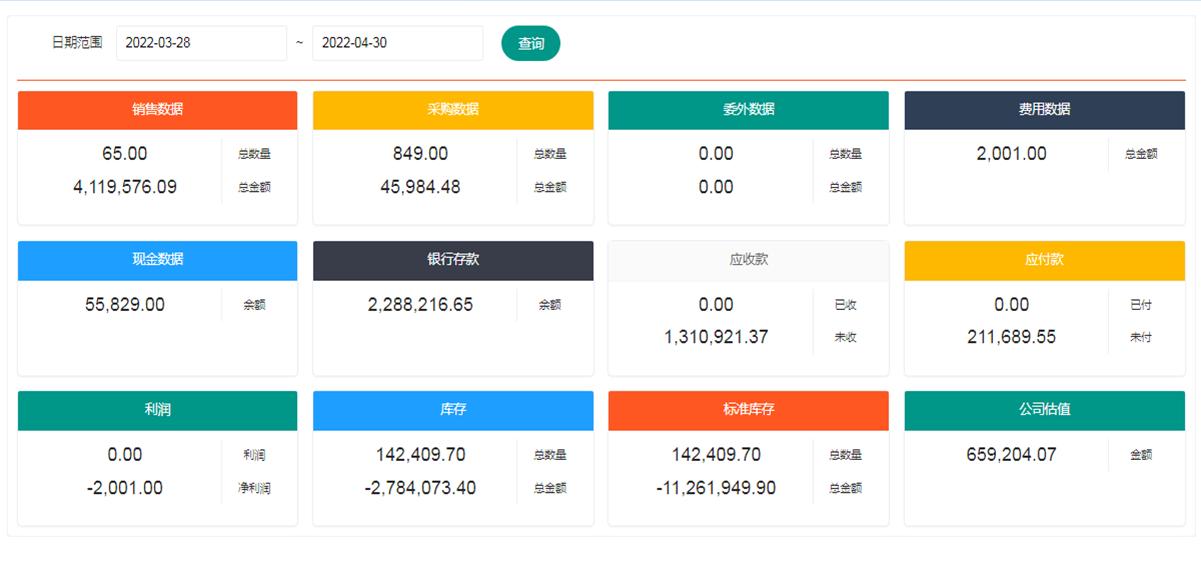Click the 净利润 label
1201x565 pixels.
click(254, 489)
